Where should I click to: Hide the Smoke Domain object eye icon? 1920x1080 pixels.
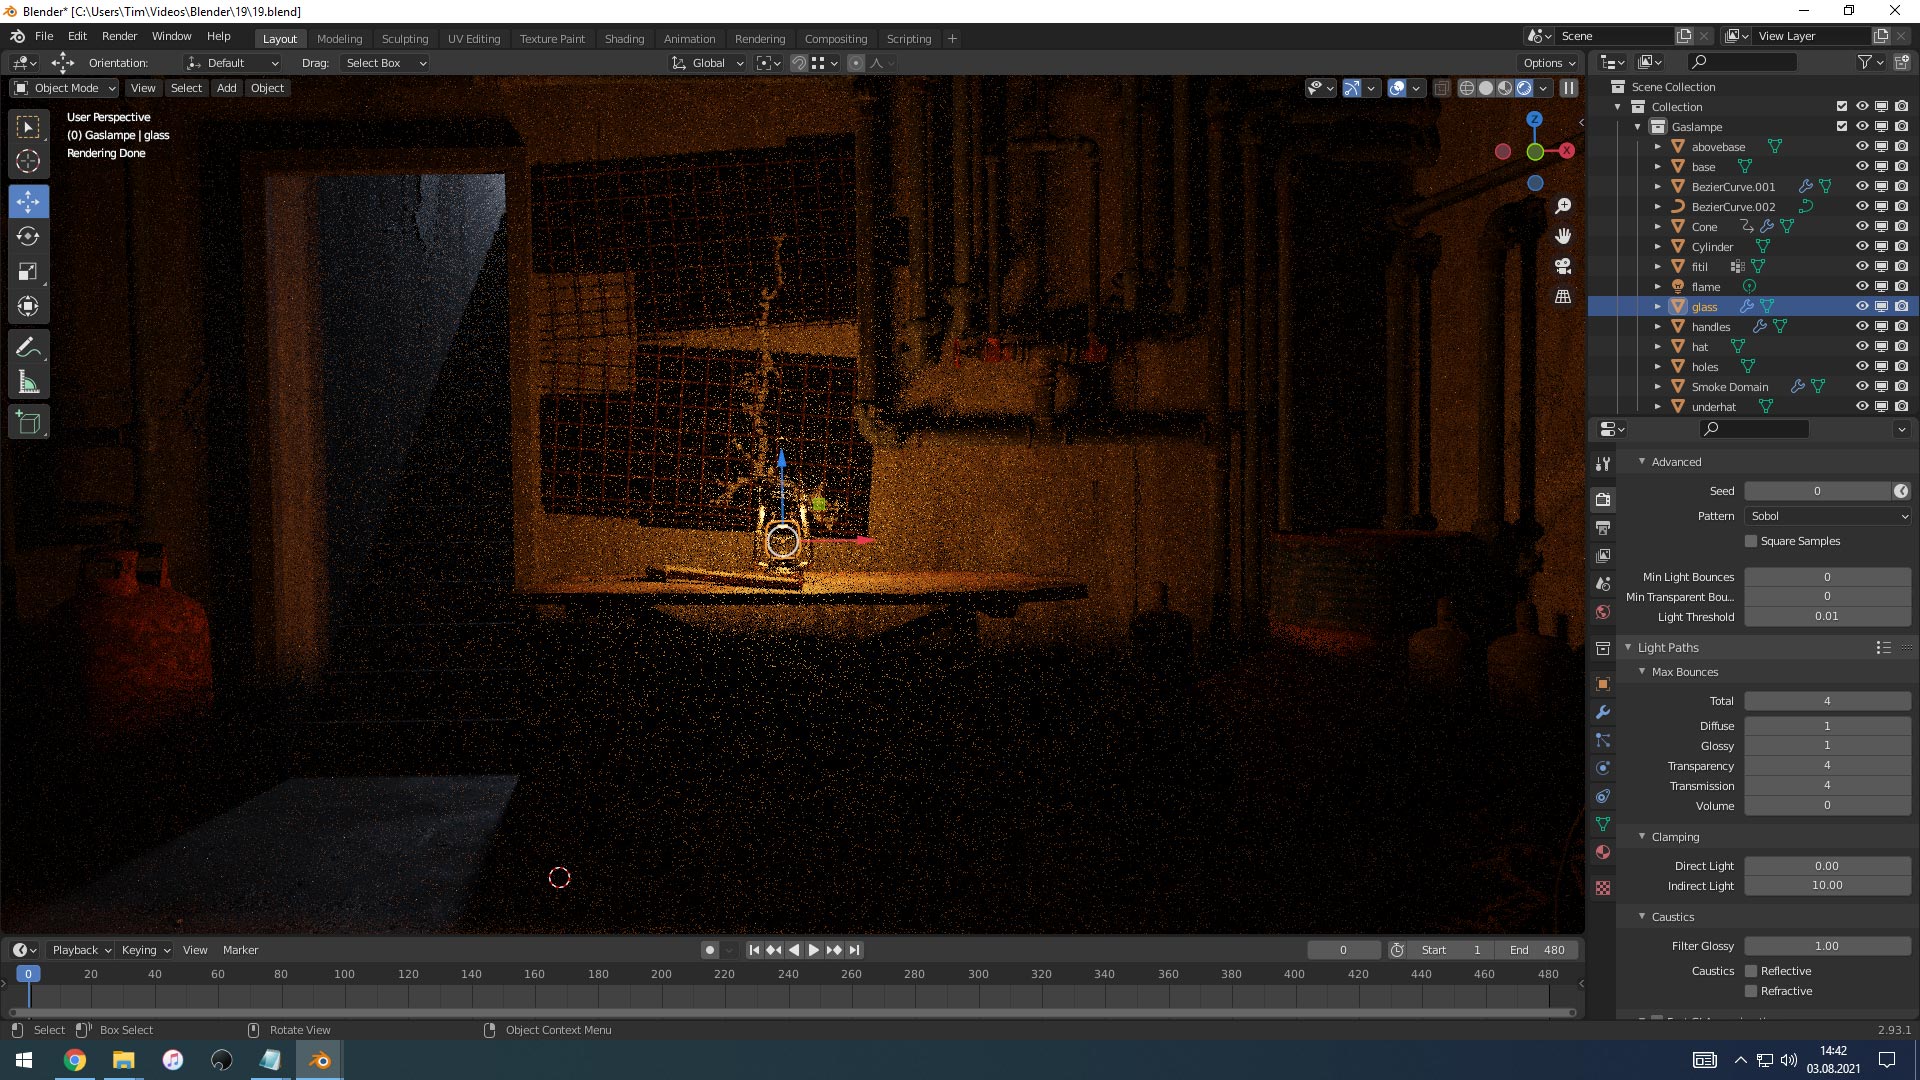1862,387
